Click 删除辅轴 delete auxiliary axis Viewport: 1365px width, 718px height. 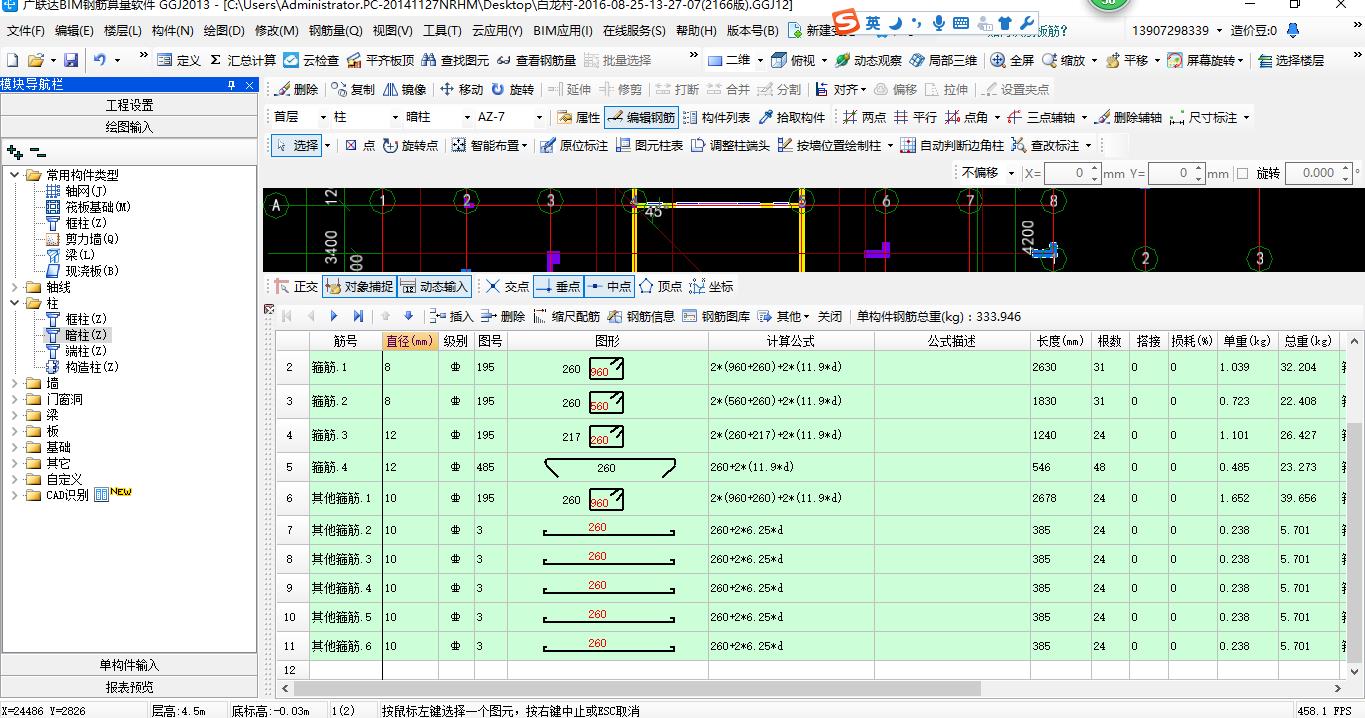pyautogui.click(x=1128, y=117)
